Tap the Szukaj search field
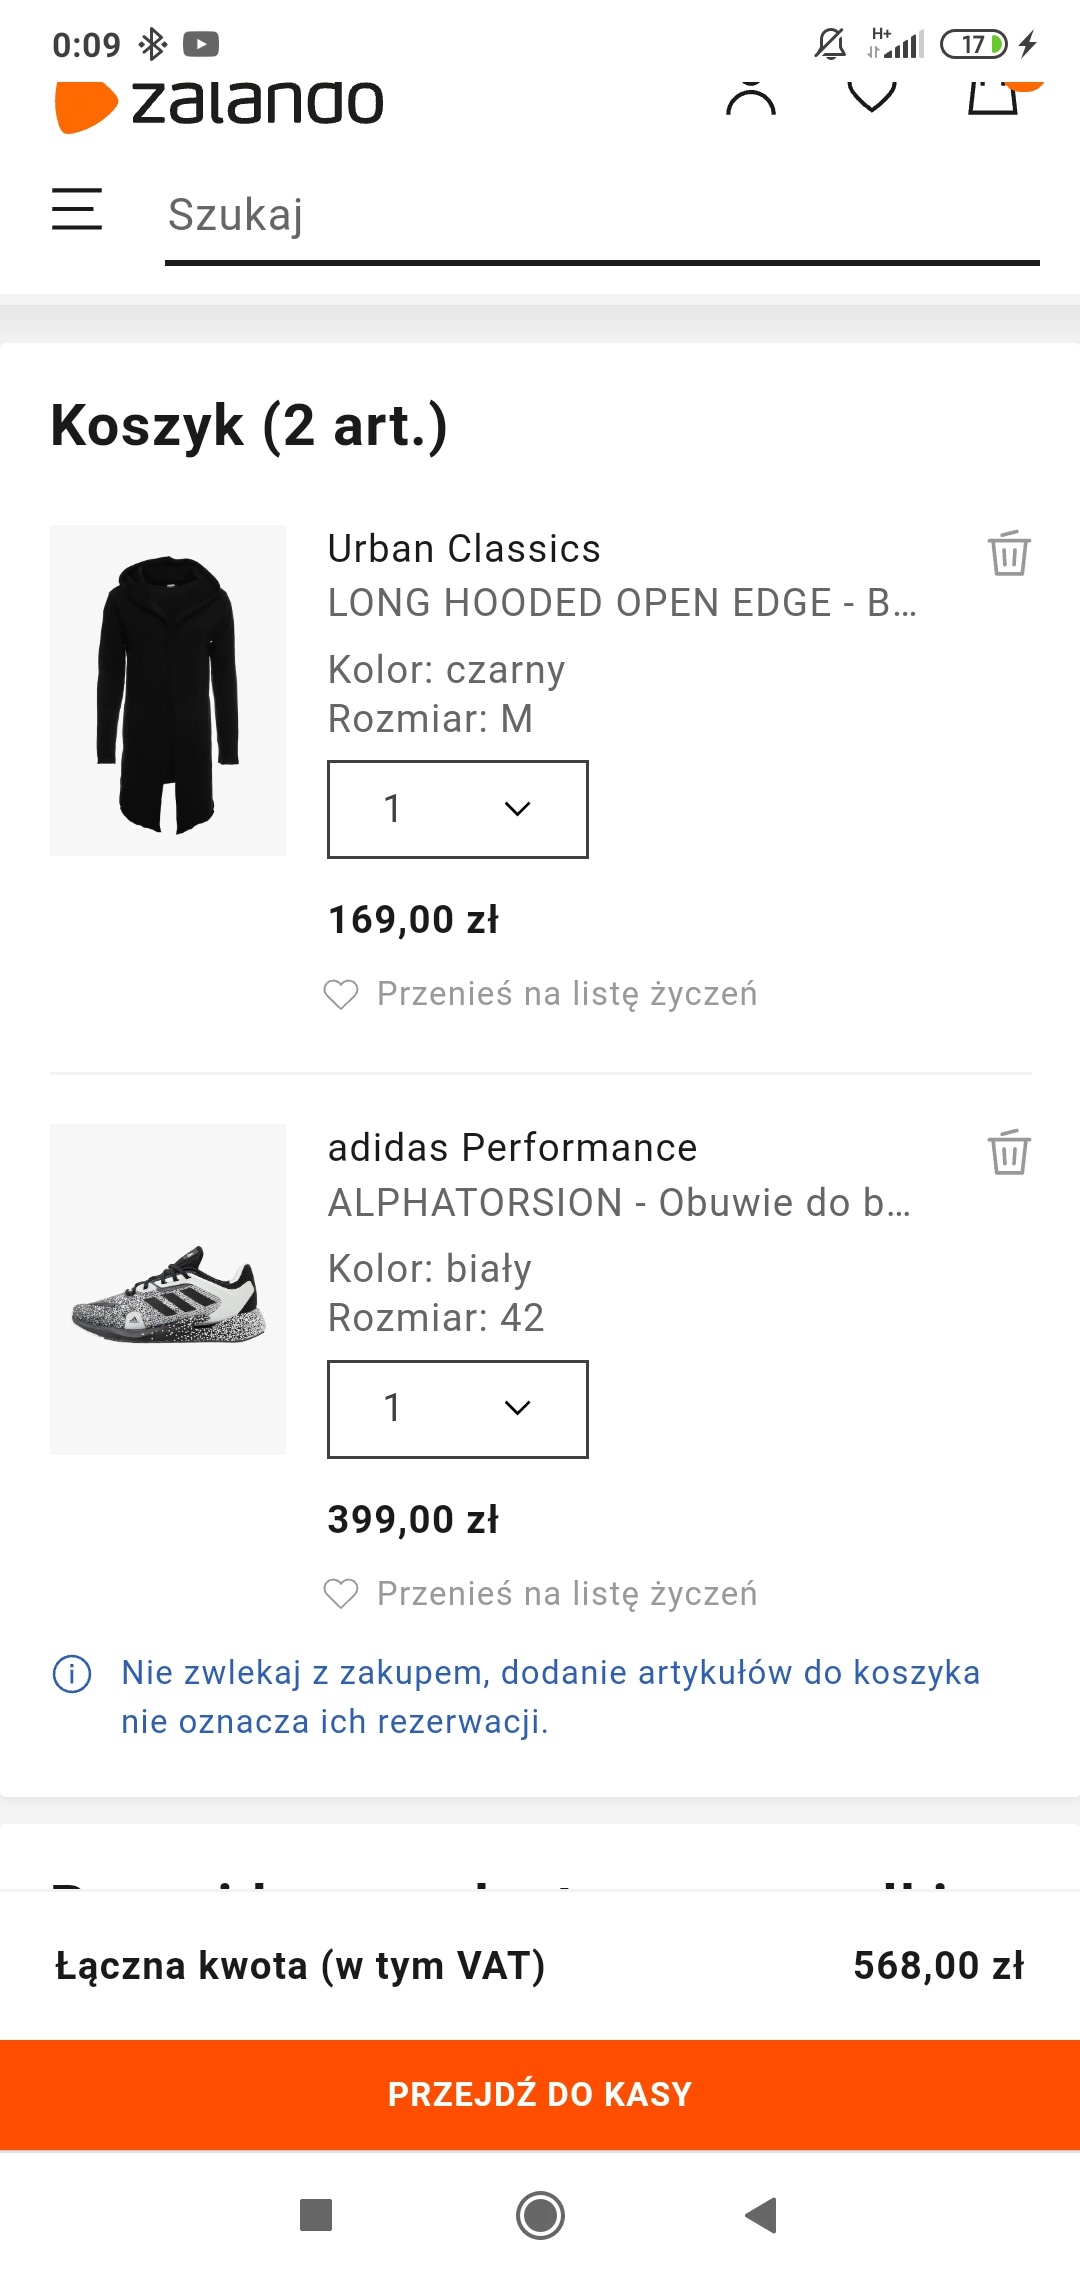Image resolution: width=1080 pixels, height=2280 pixels. 602,216
